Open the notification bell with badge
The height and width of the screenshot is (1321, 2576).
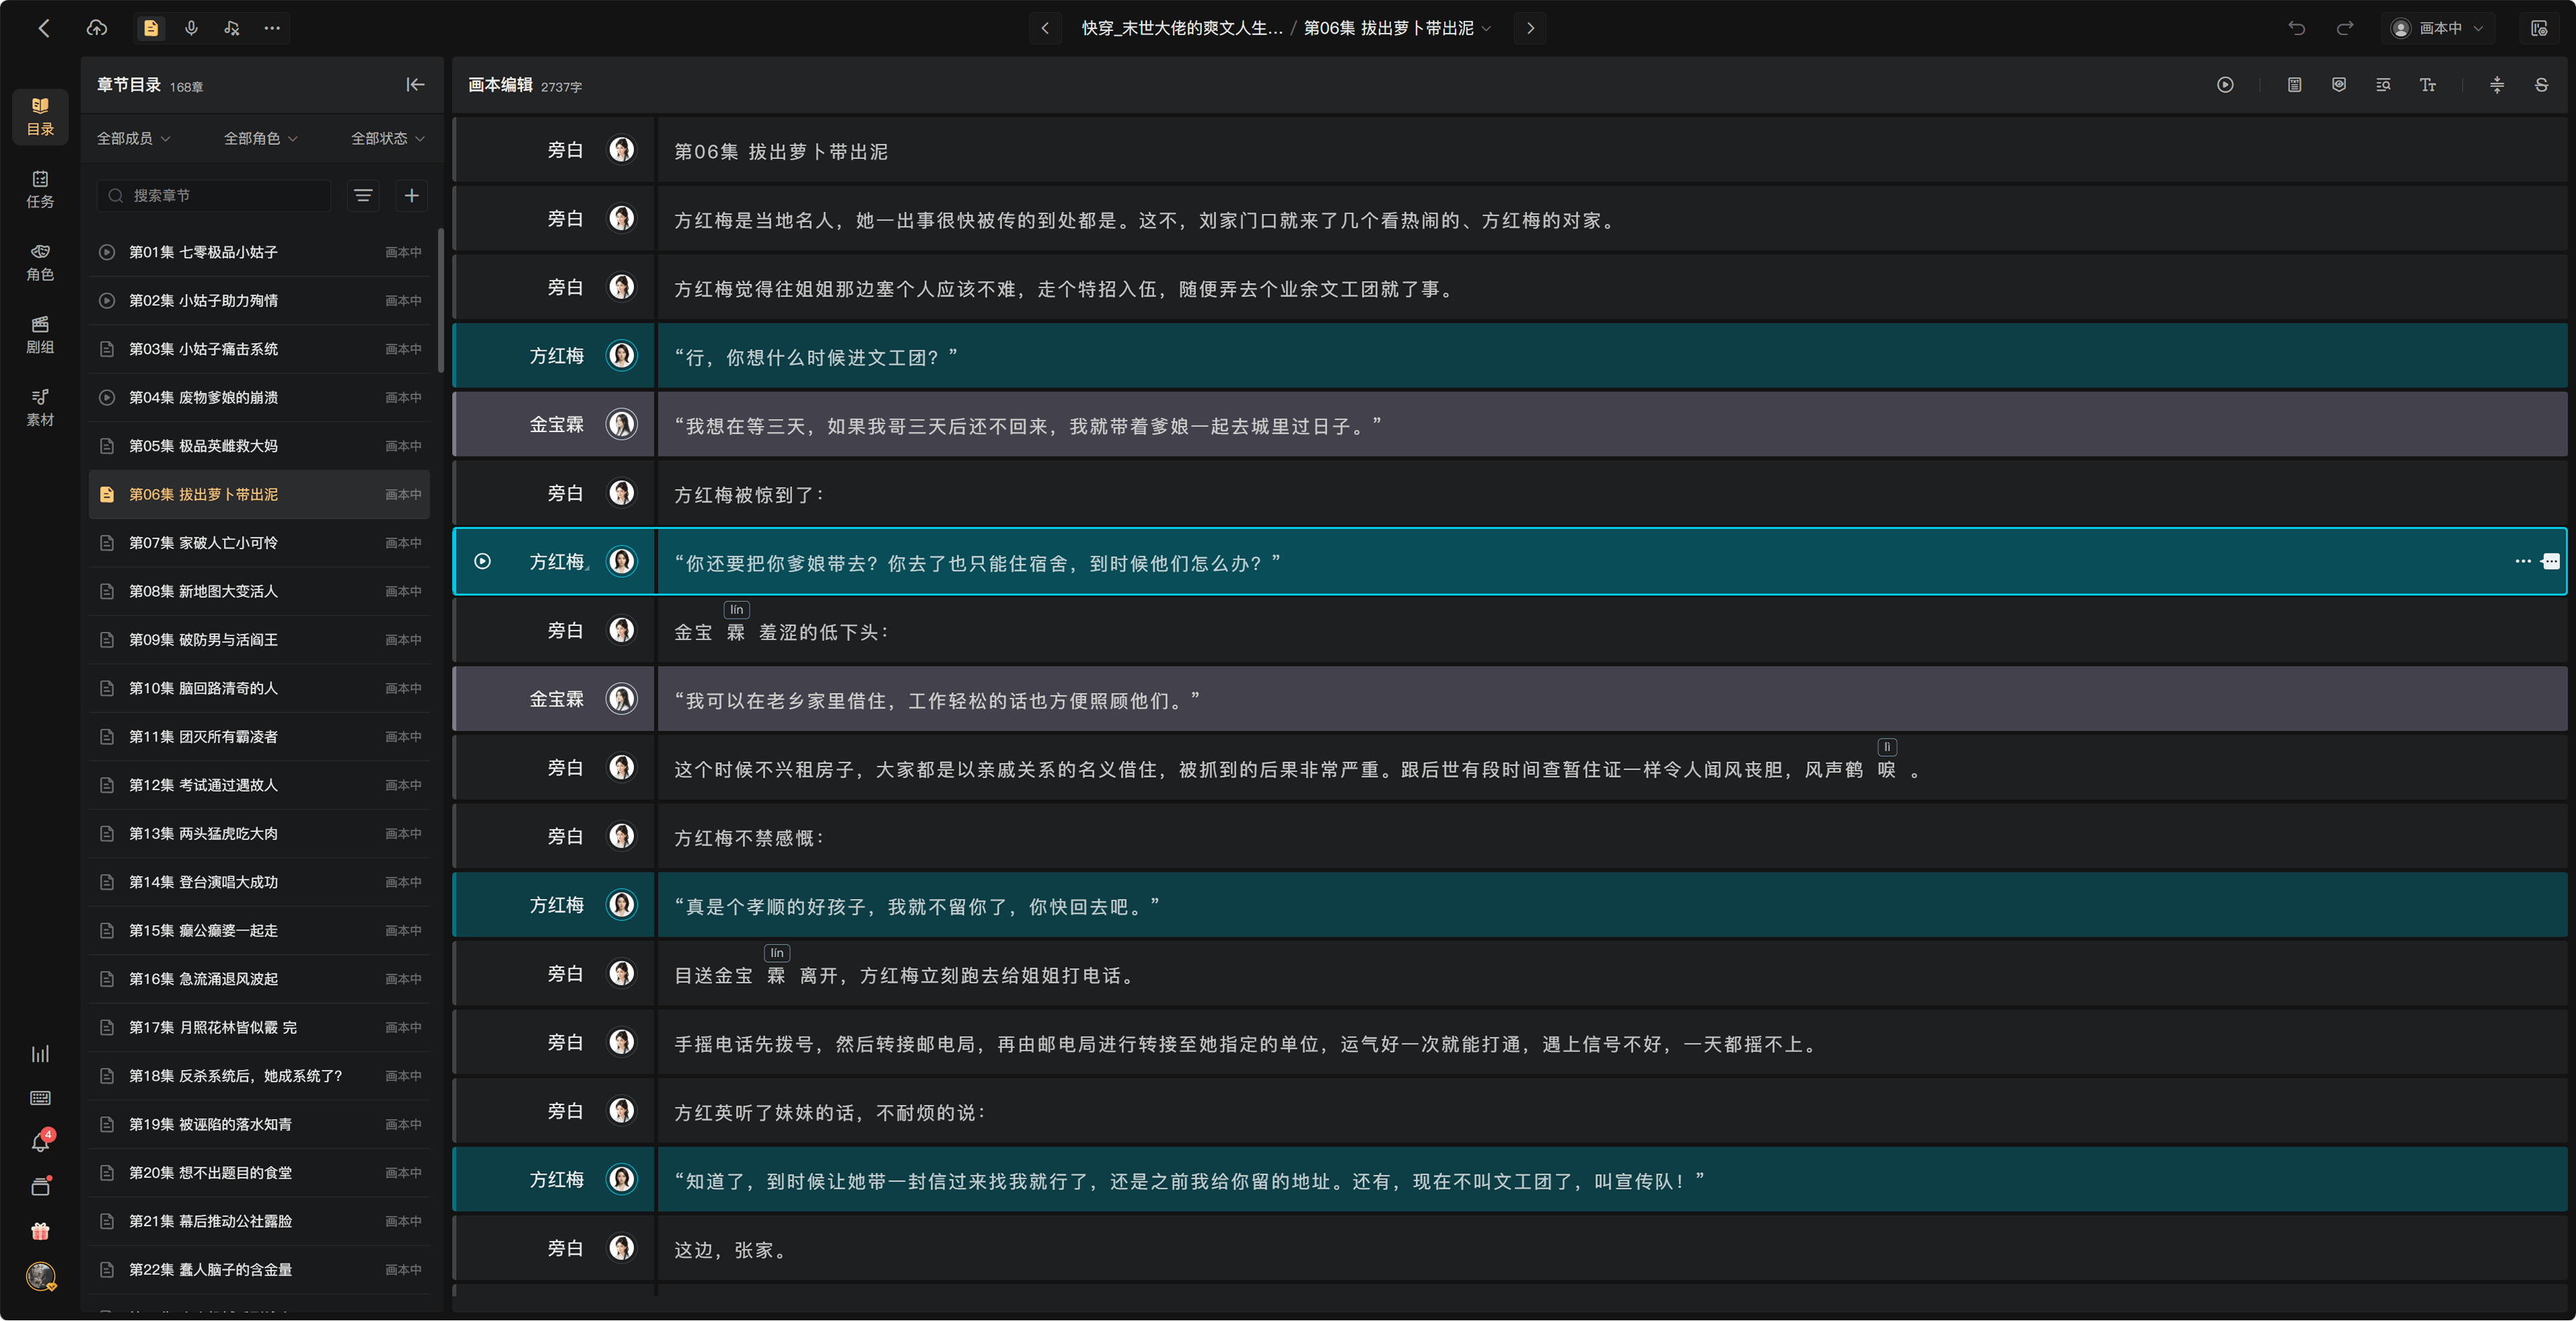(x=41, y=1142)
